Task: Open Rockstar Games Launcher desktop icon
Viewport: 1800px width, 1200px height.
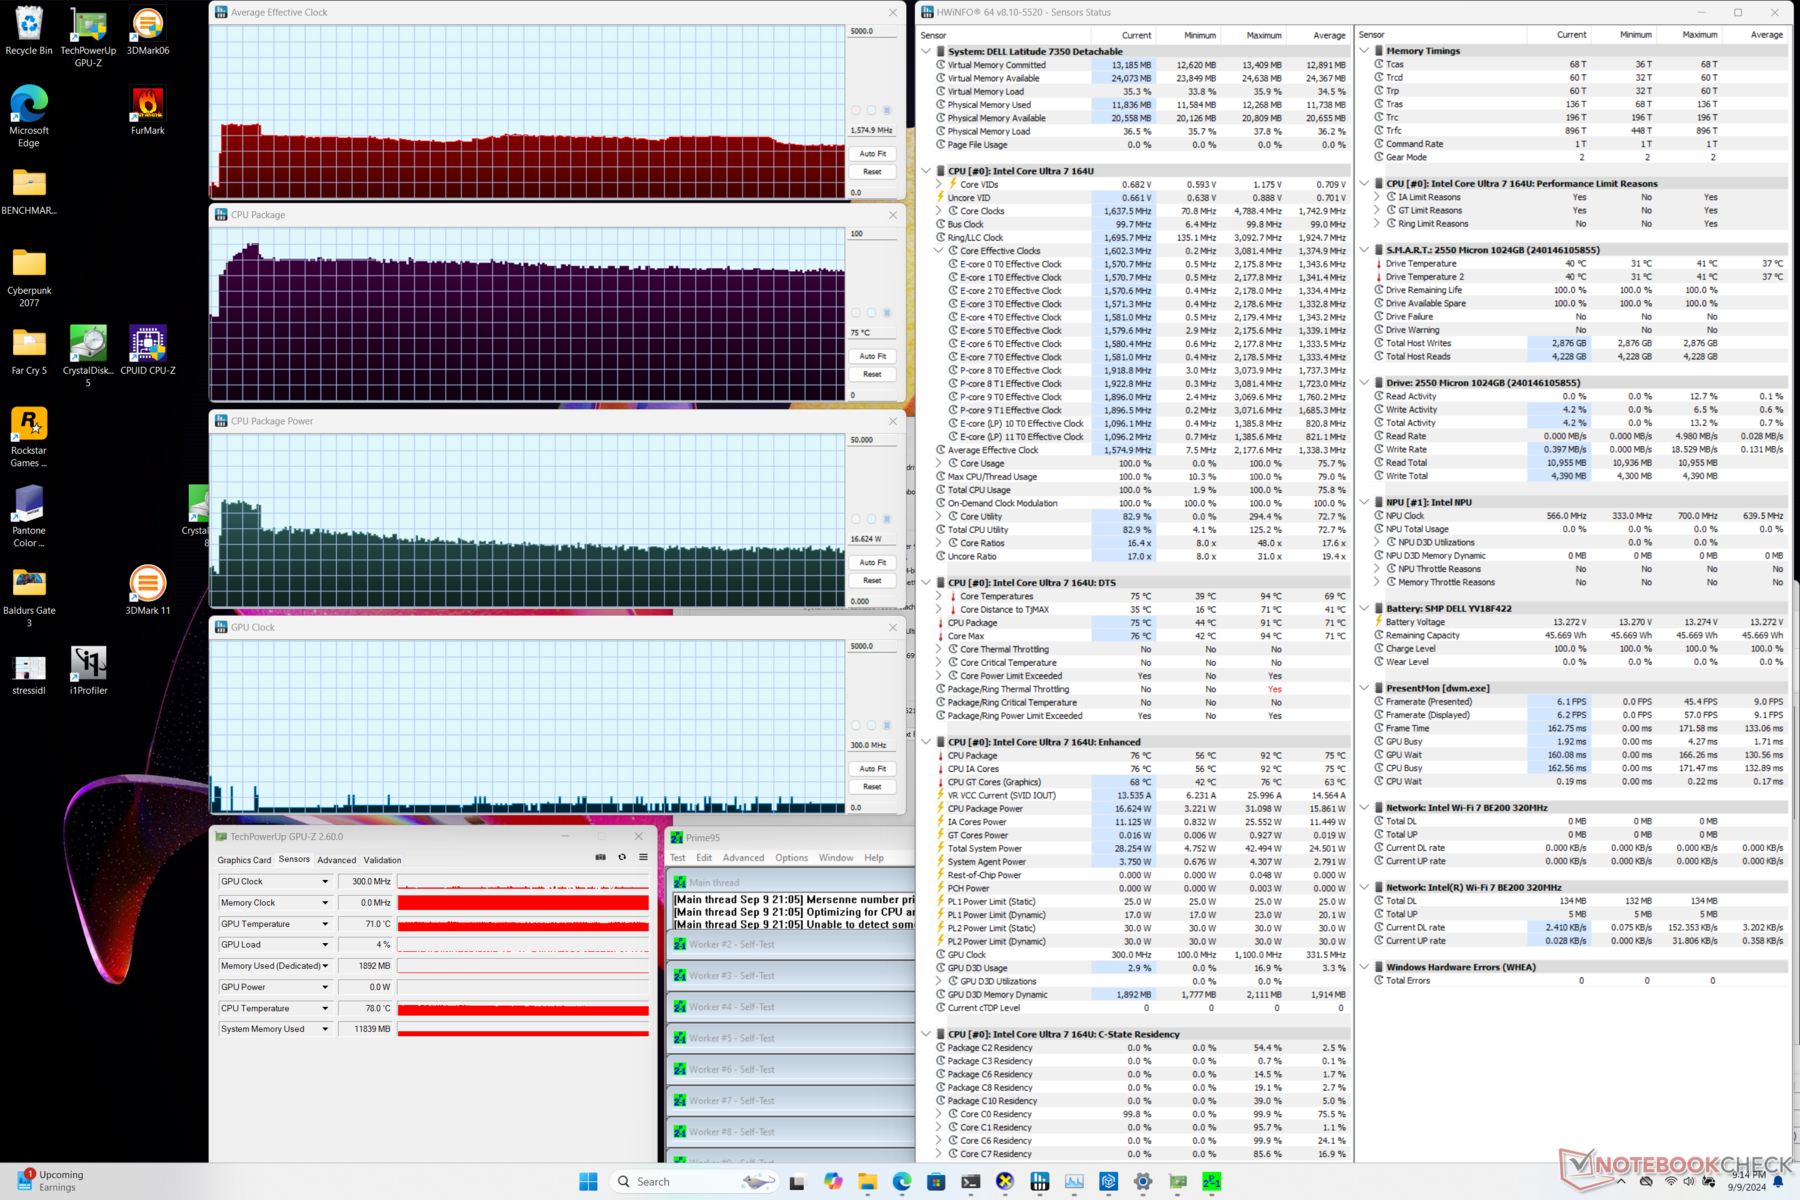Action: tap(29, 437)
